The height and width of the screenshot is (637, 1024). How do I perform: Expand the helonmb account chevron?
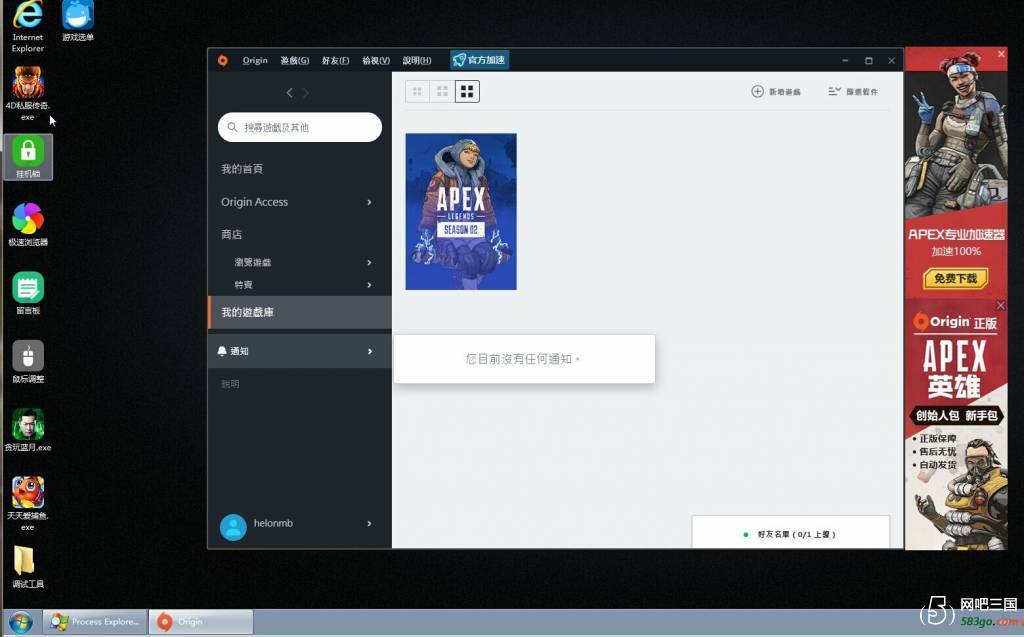tap(369, 523)
